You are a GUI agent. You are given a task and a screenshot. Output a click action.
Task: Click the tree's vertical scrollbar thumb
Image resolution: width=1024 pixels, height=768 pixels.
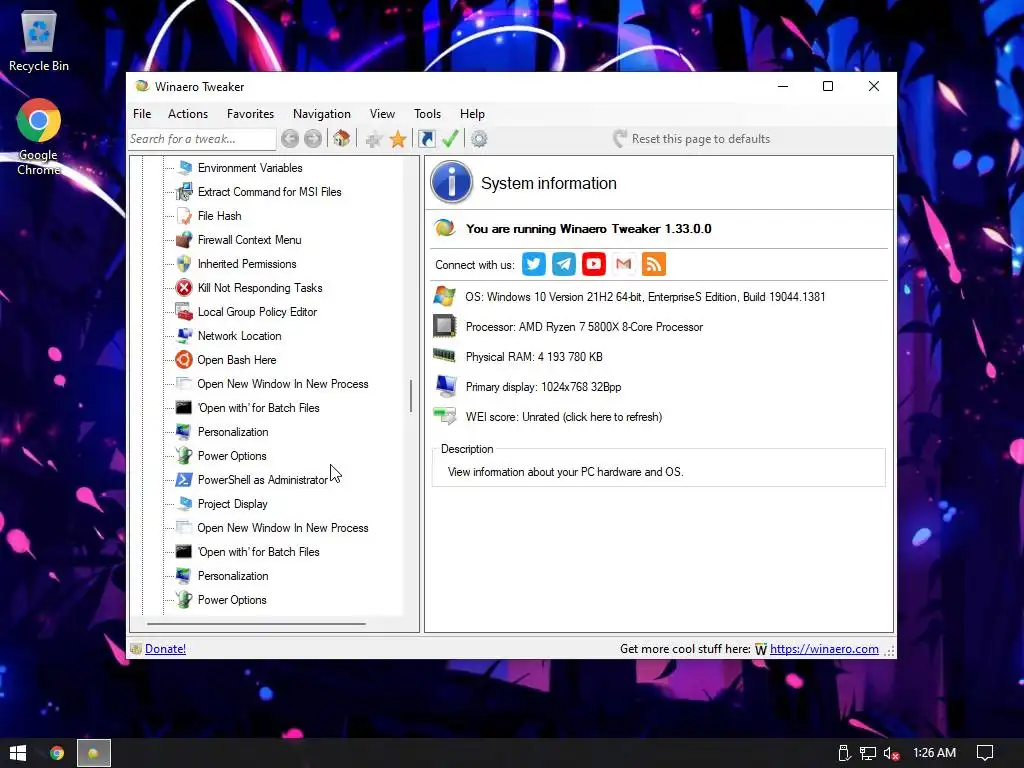[x=411, y=396]
